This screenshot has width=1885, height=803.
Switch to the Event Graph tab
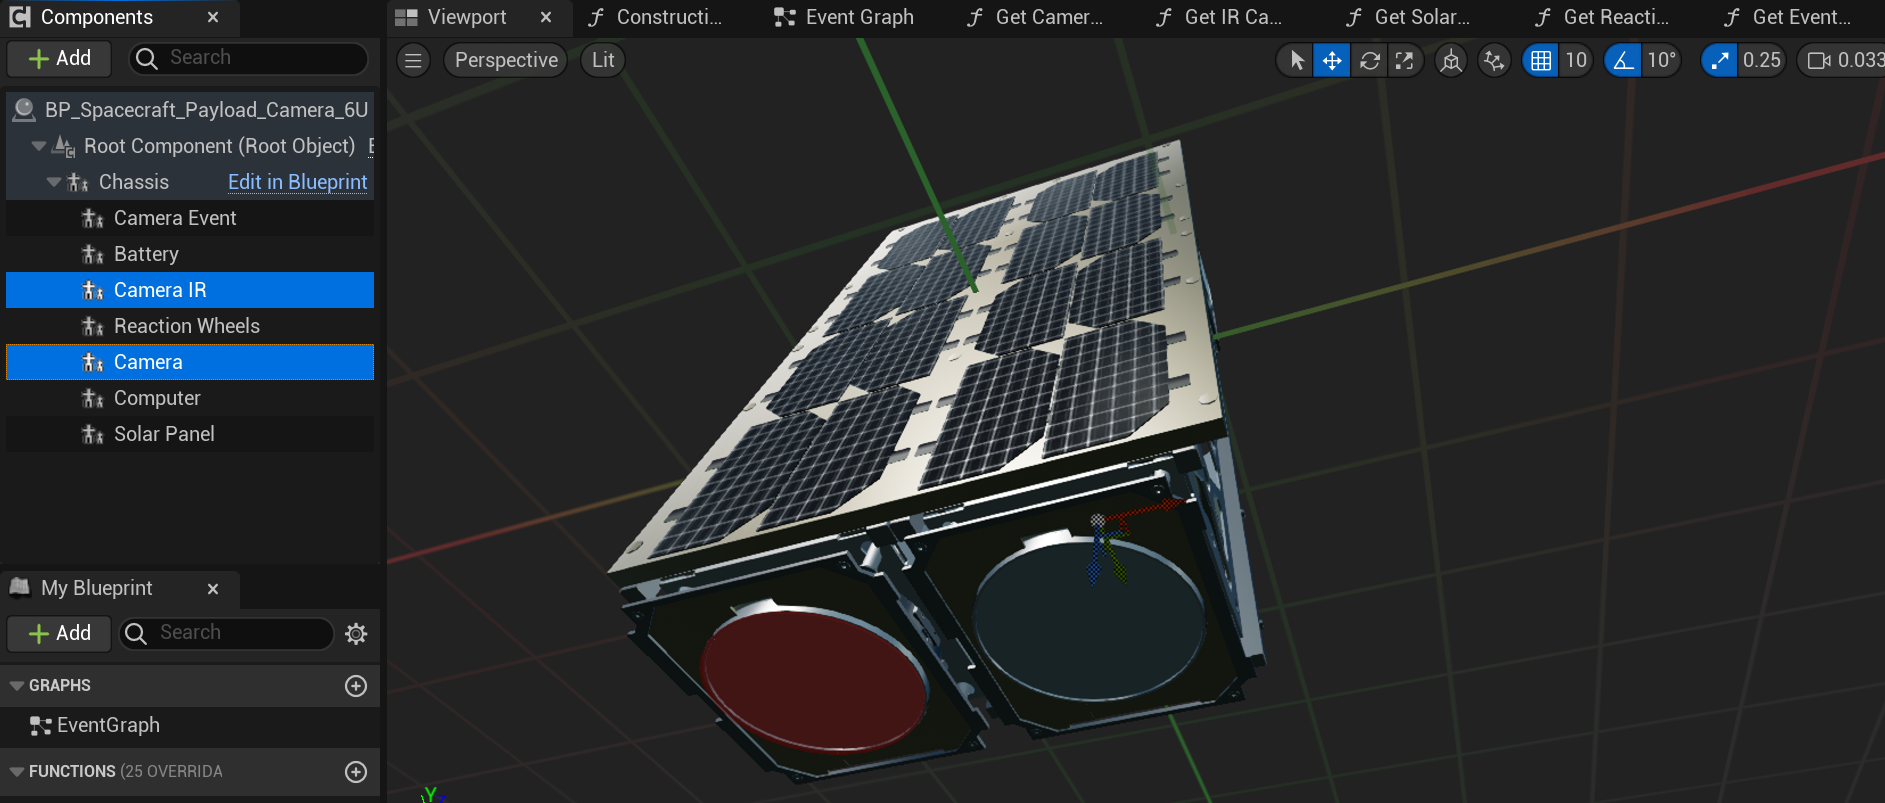845,17
